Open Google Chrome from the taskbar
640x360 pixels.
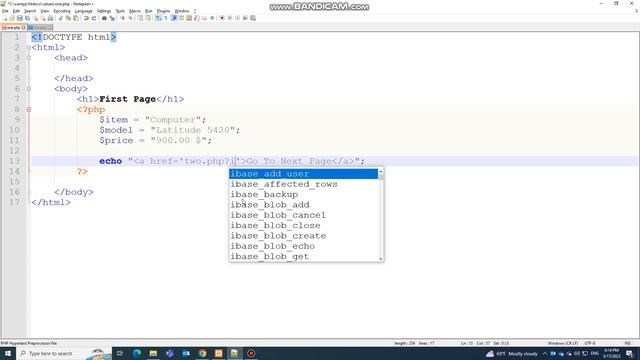[202, 353]
